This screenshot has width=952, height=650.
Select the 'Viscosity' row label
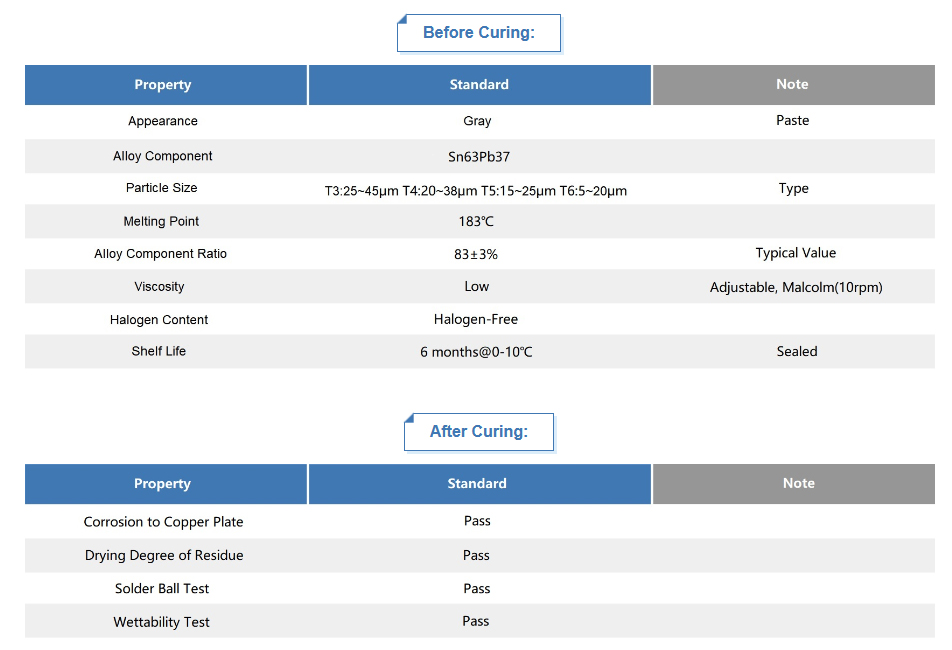coord(159,286)
